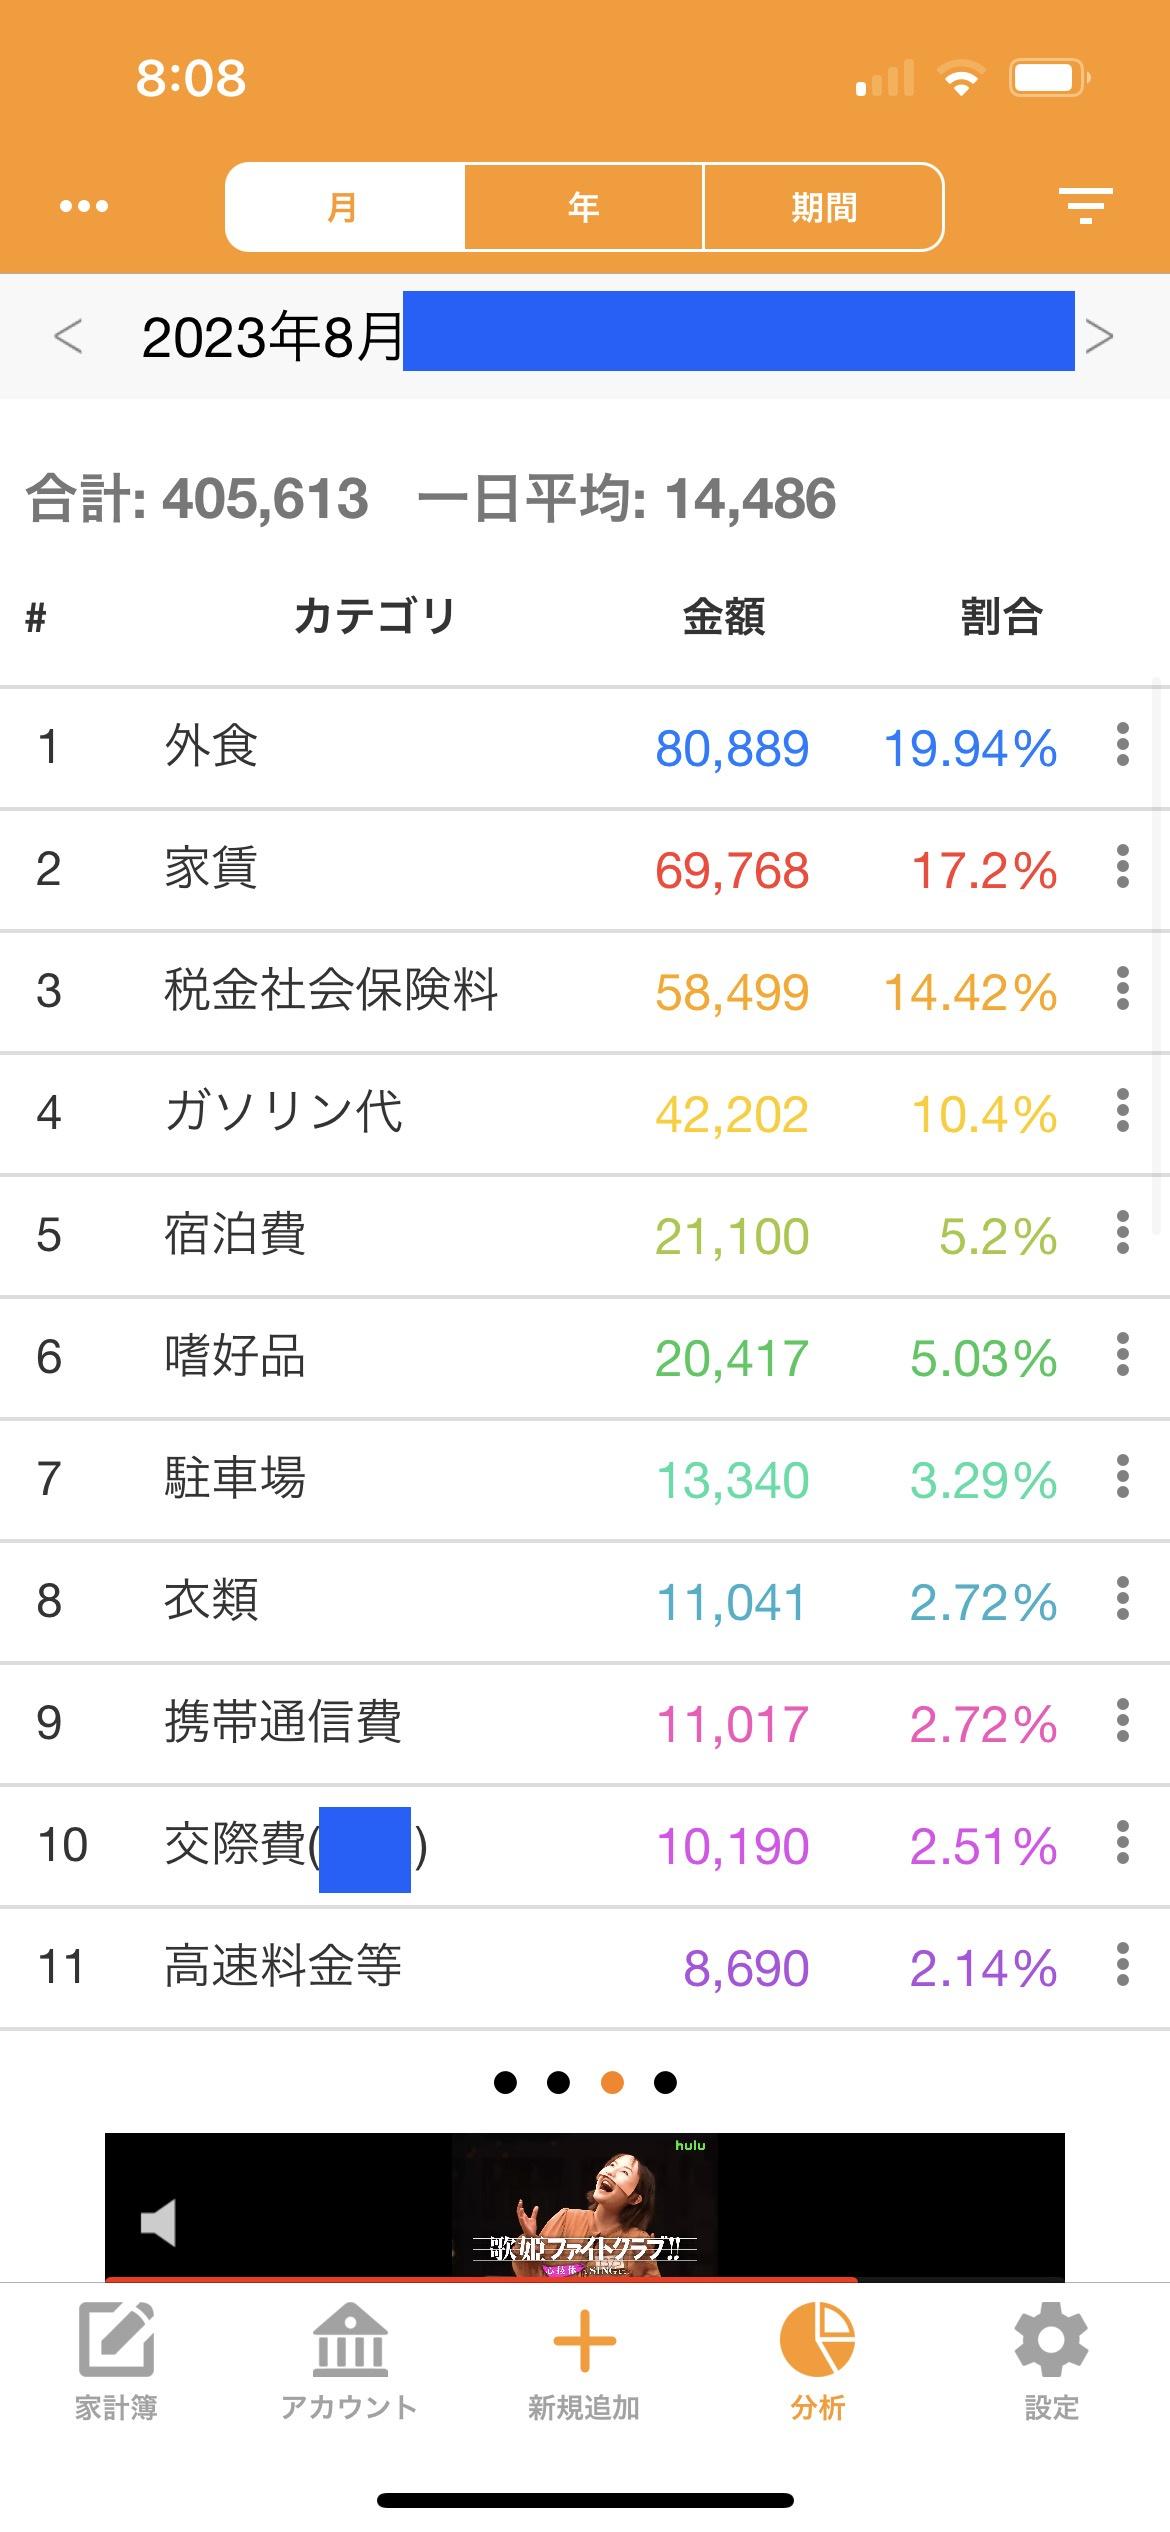Go to next month with right chevron
1170x2532 pixels.
[1100, 336]
